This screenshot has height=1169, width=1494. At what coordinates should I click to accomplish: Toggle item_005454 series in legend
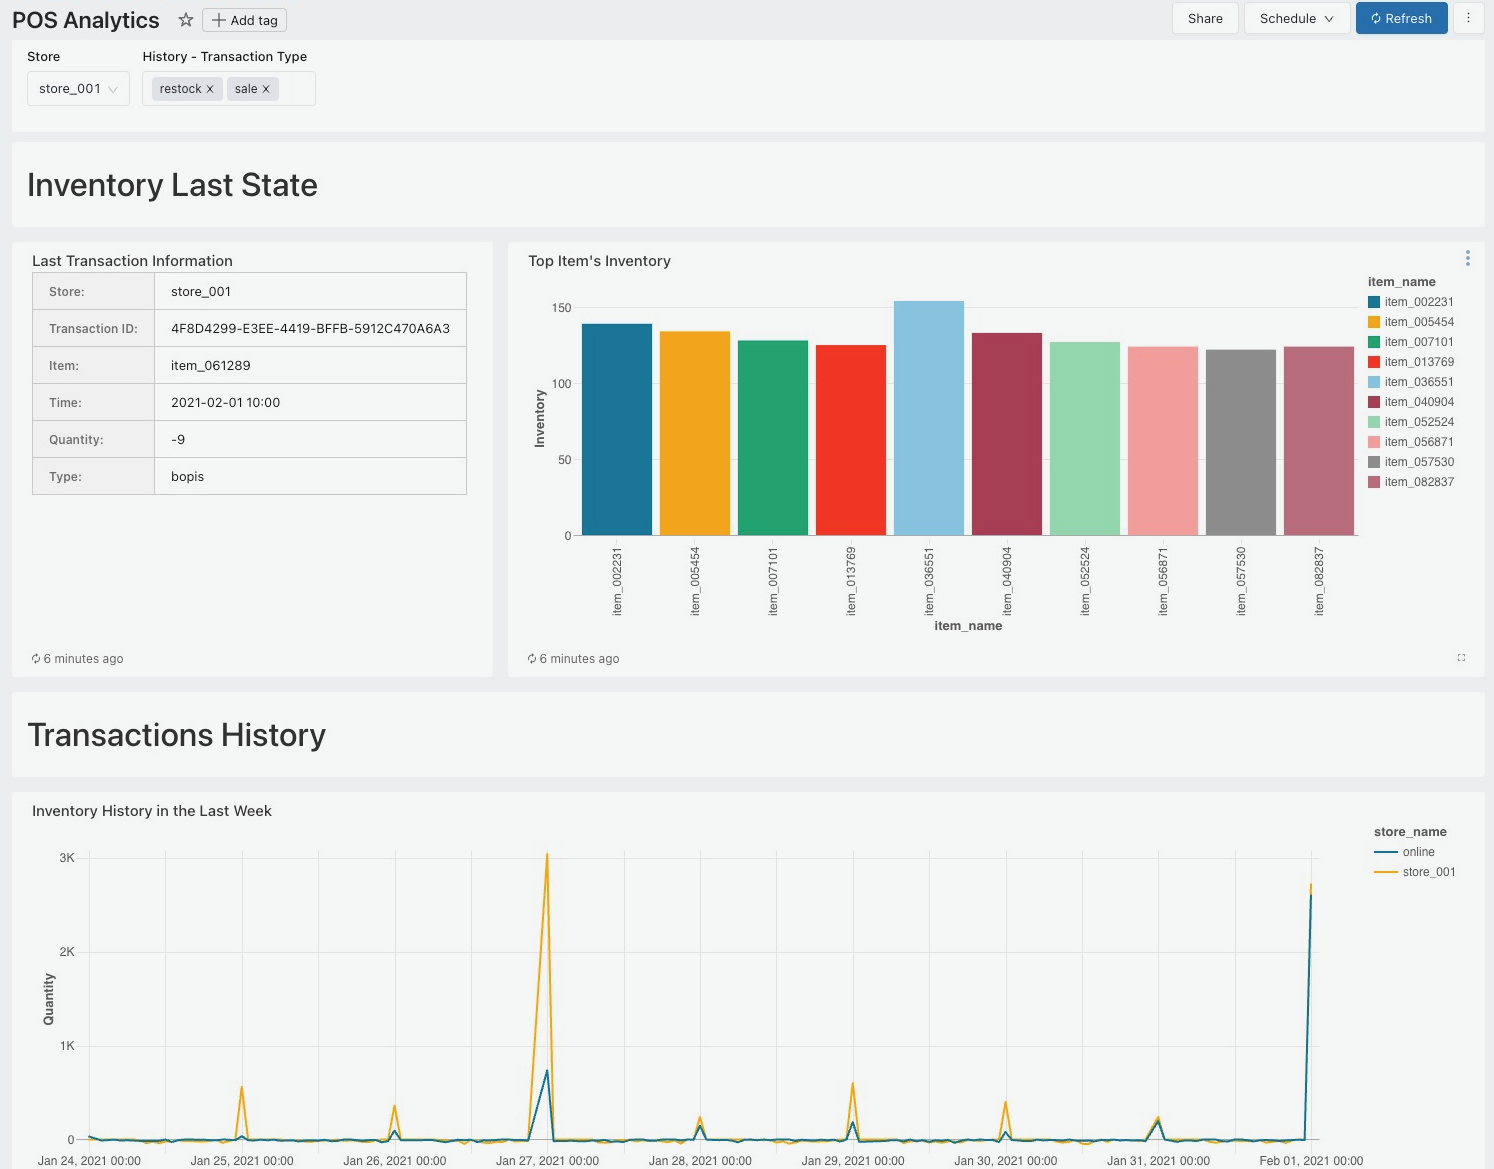point(1411,322)
